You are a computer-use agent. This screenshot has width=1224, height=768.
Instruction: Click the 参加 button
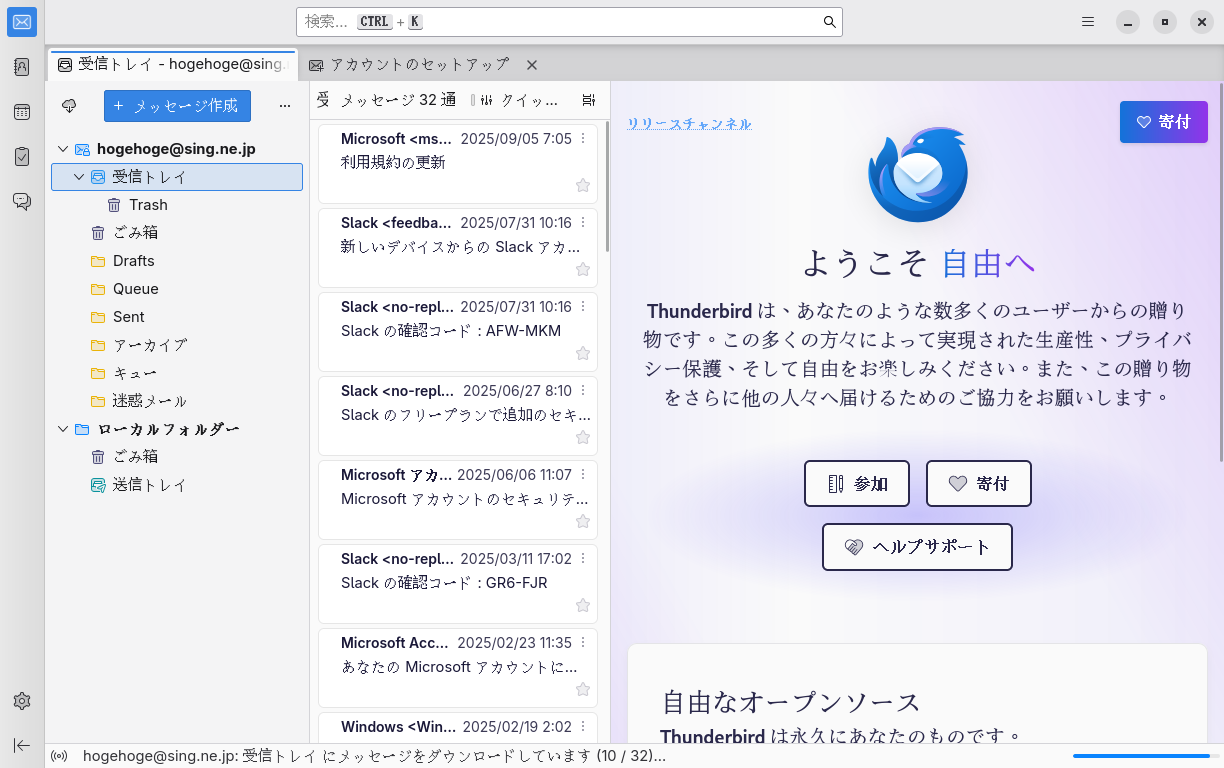coord(857,484)
